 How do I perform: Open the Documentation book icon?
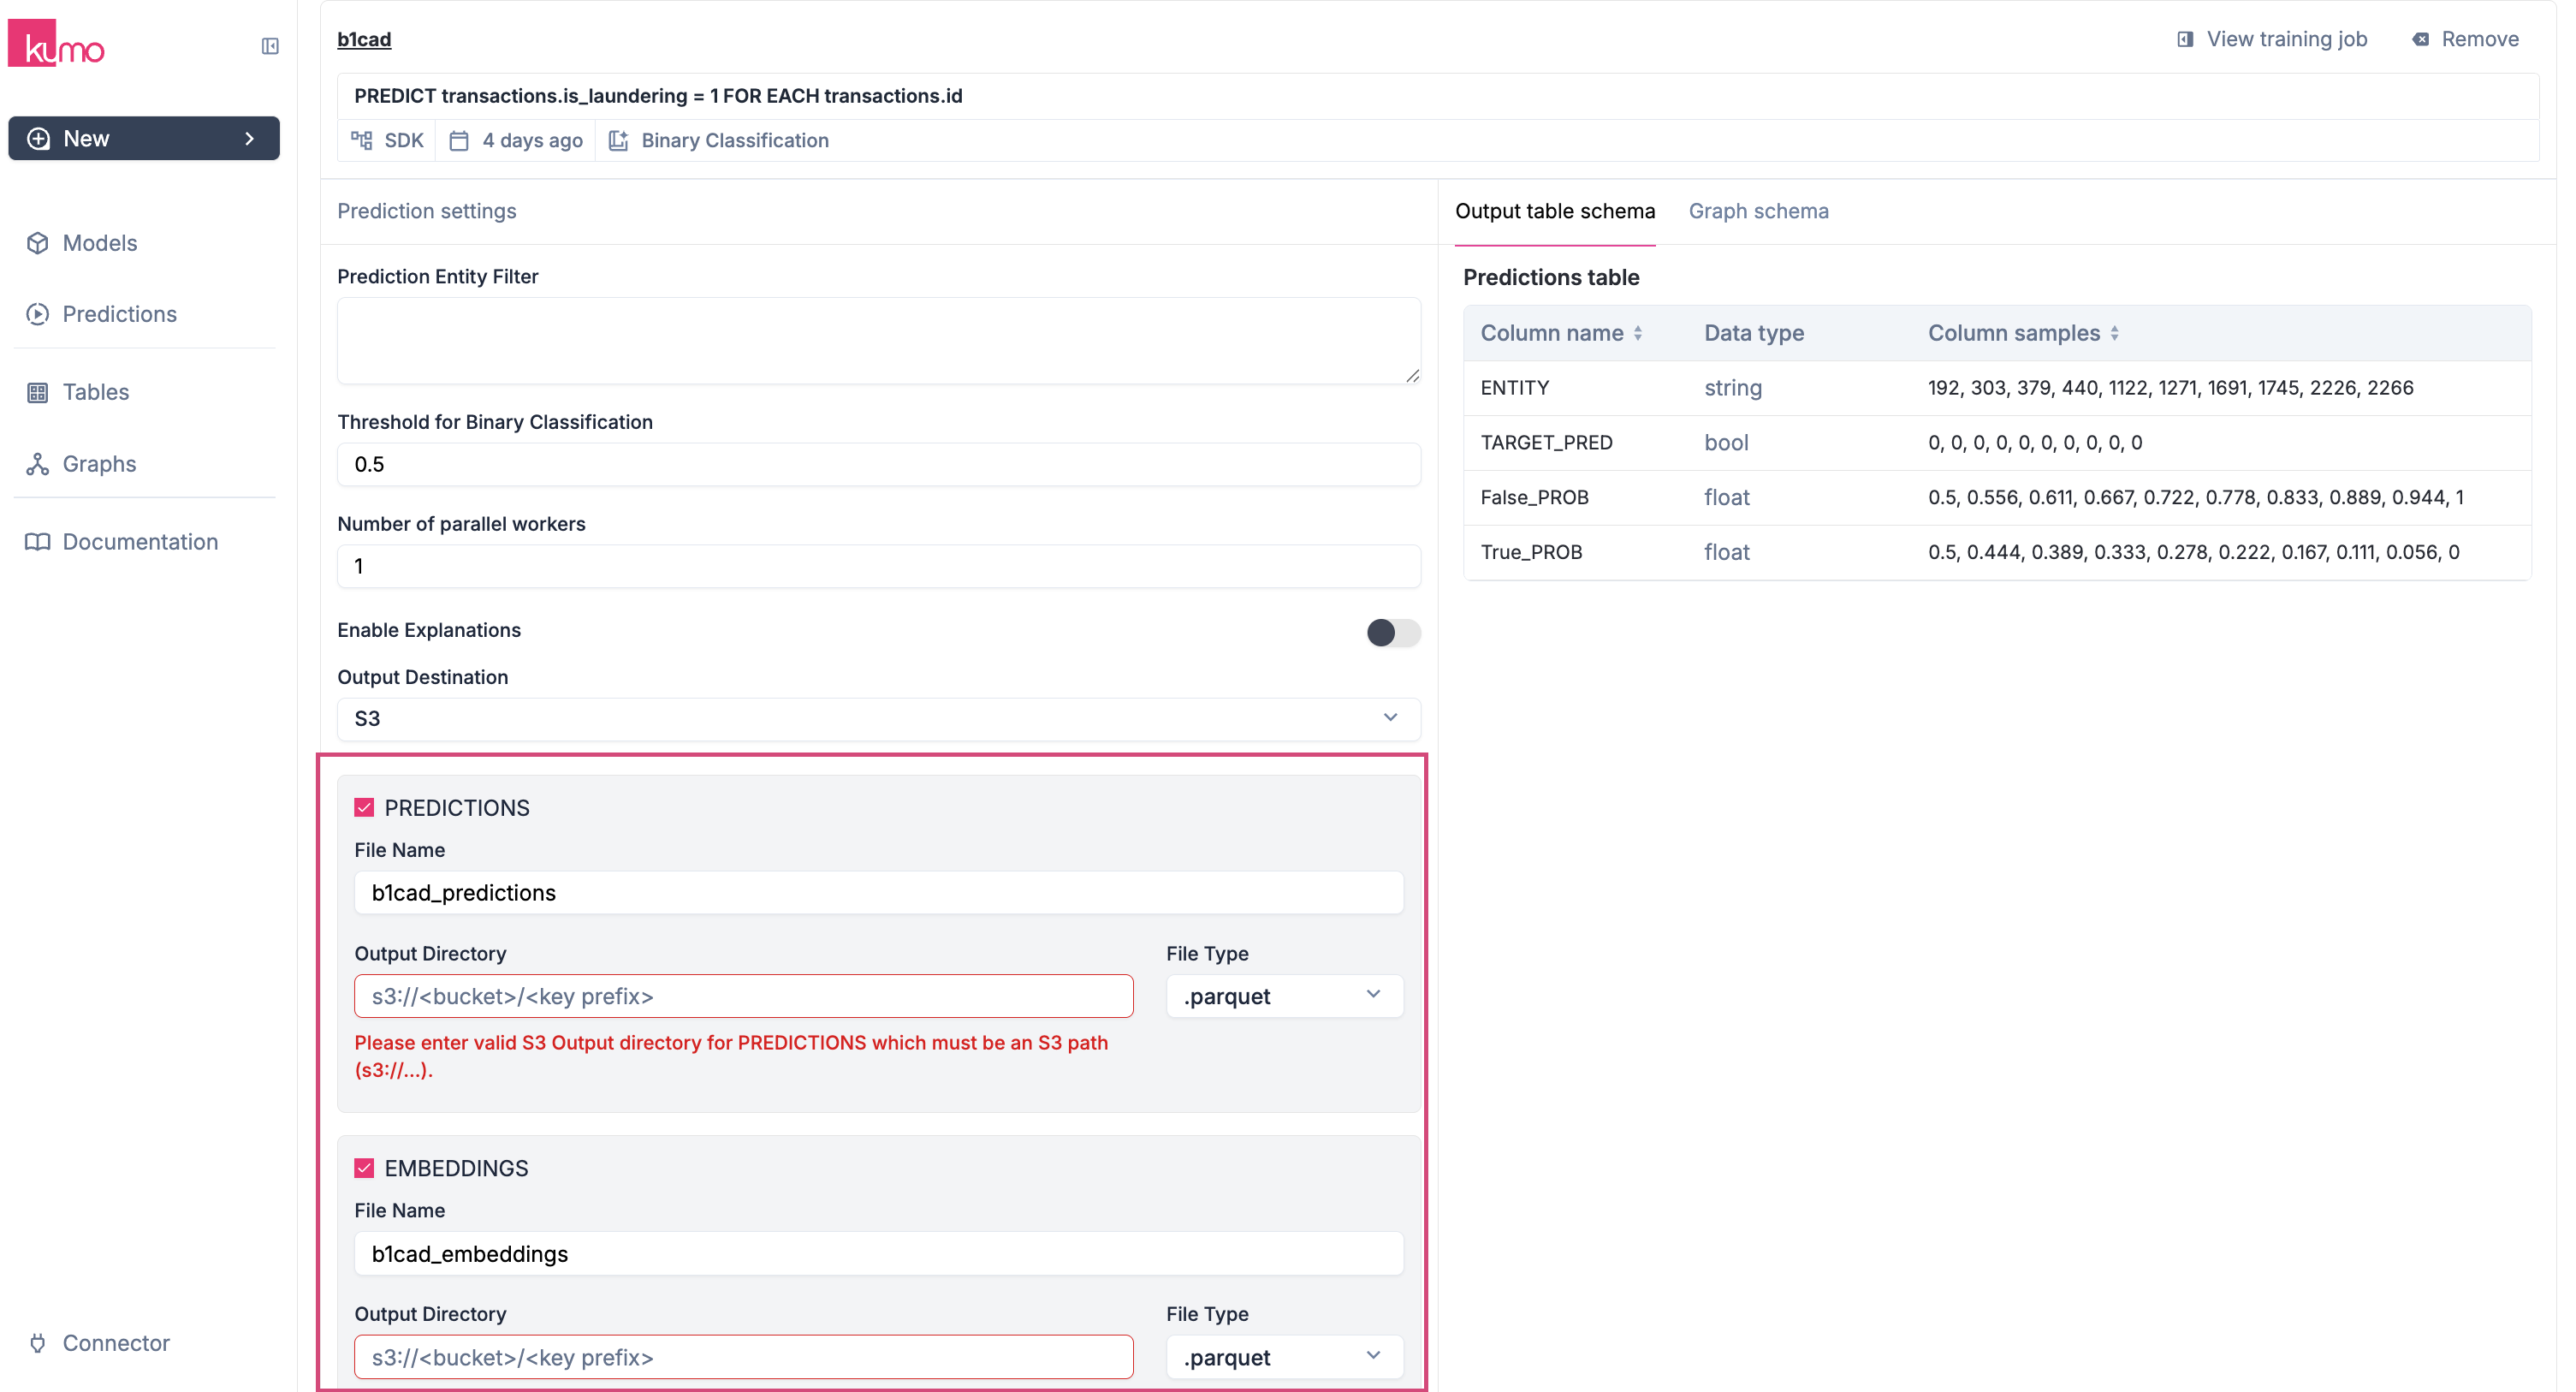pos(38,542)
